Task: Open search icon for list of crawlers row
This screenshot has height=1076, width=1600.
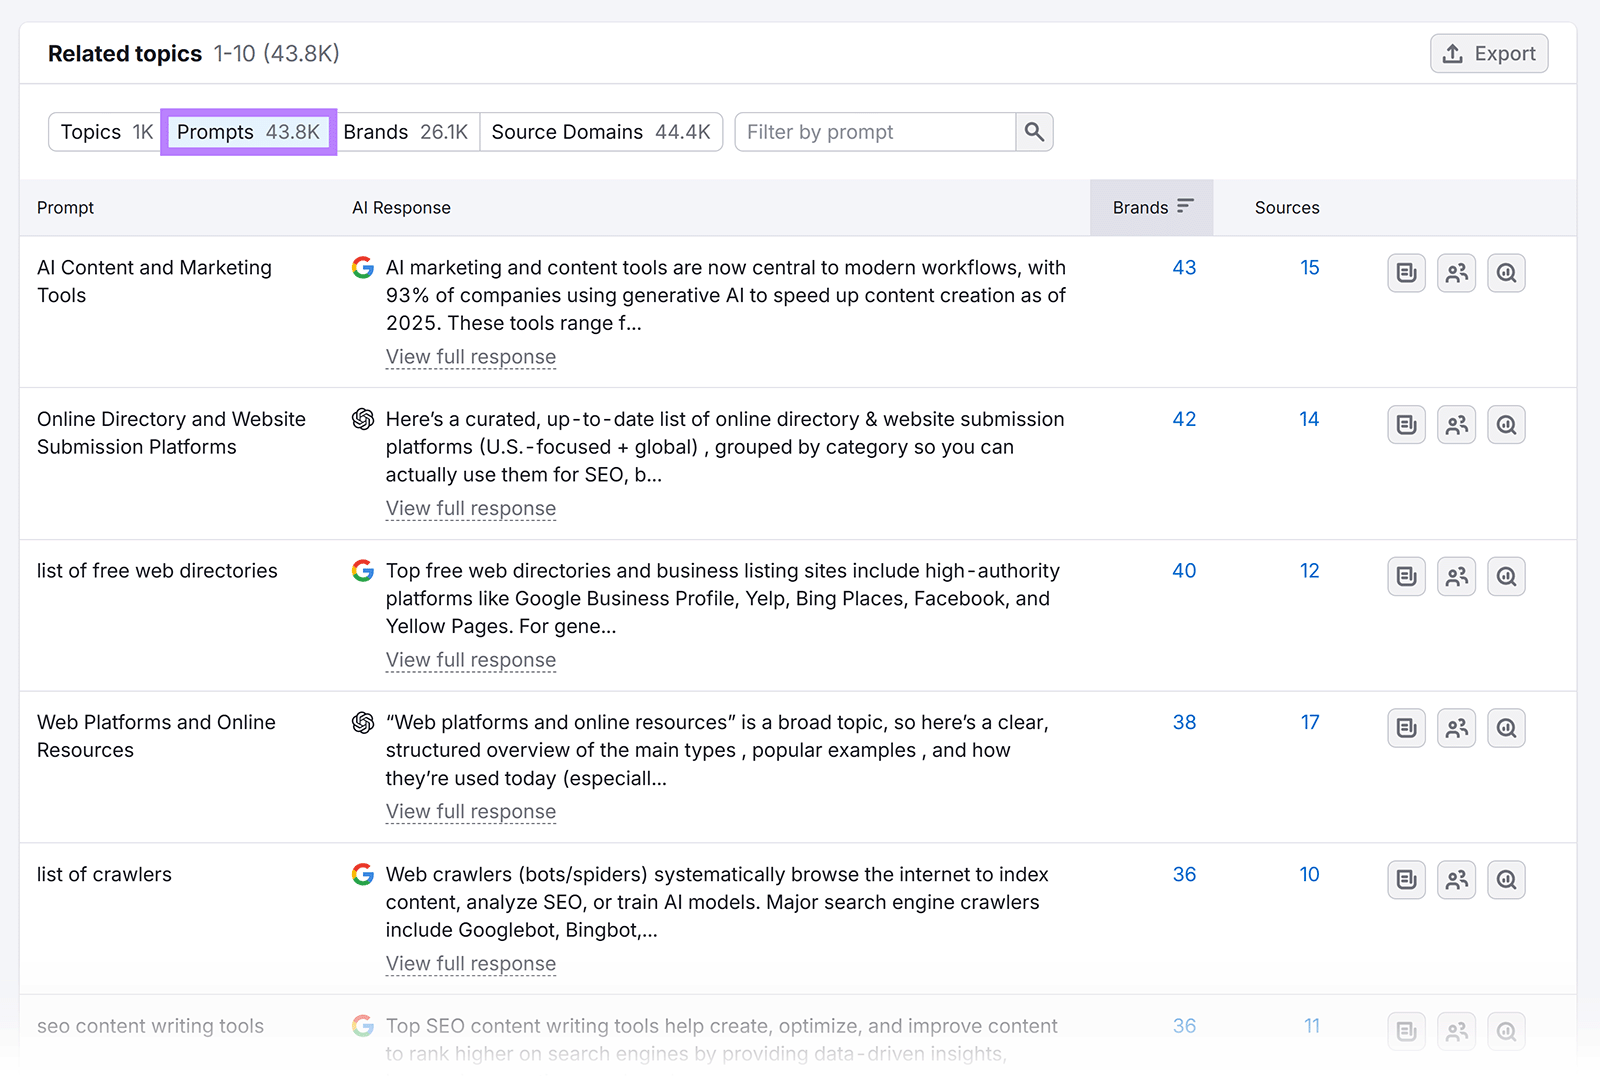Action: (1506, 880)
